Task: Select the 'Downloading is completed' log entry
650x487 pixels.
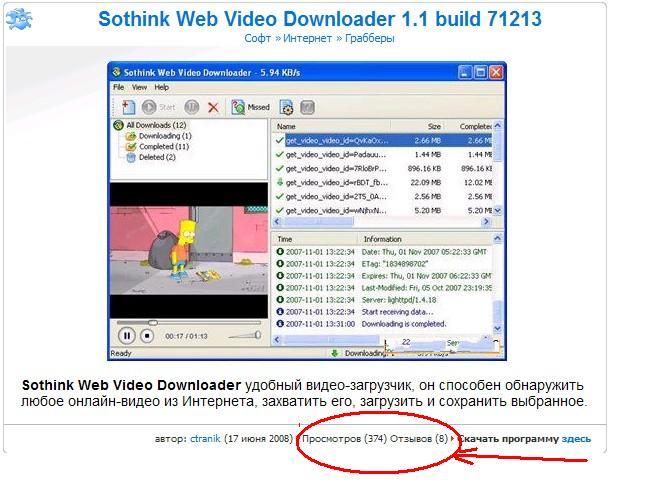Action: (x=383, y=324)
